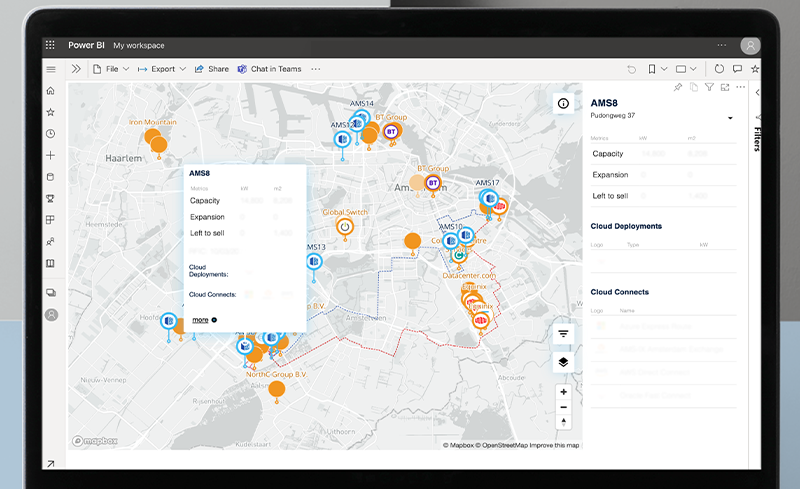
Task: Click the focus mode icon
Action: coord(725,87)
